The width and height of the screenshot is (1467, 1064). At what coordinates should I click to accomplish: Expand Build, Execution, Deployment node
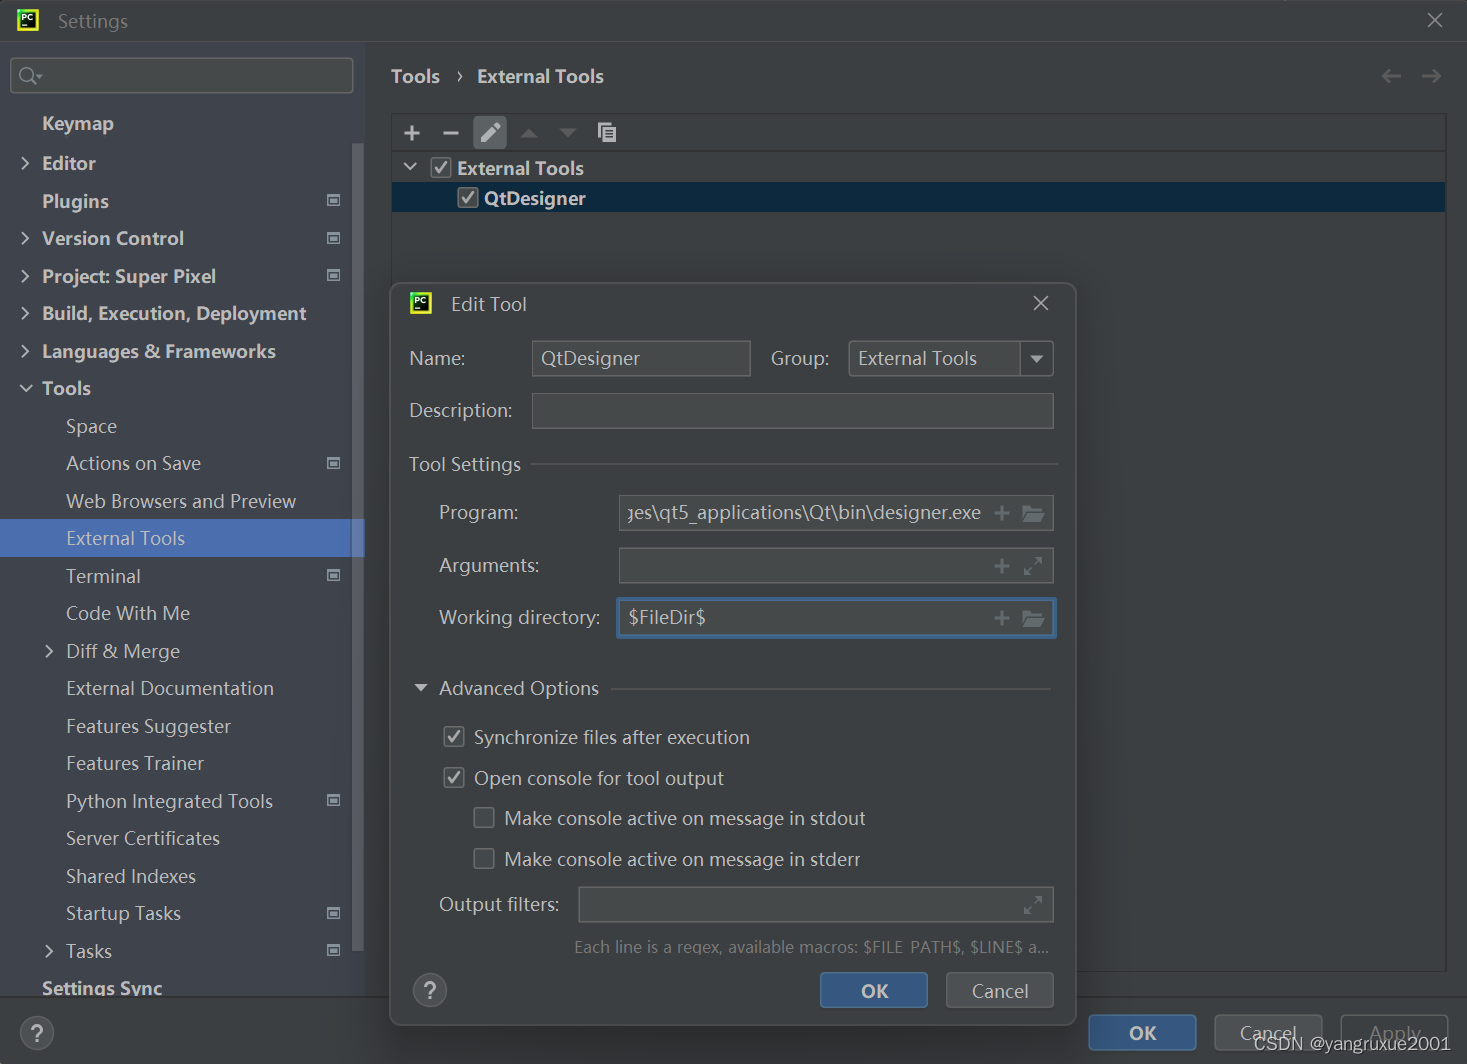(x=25, y=313)
